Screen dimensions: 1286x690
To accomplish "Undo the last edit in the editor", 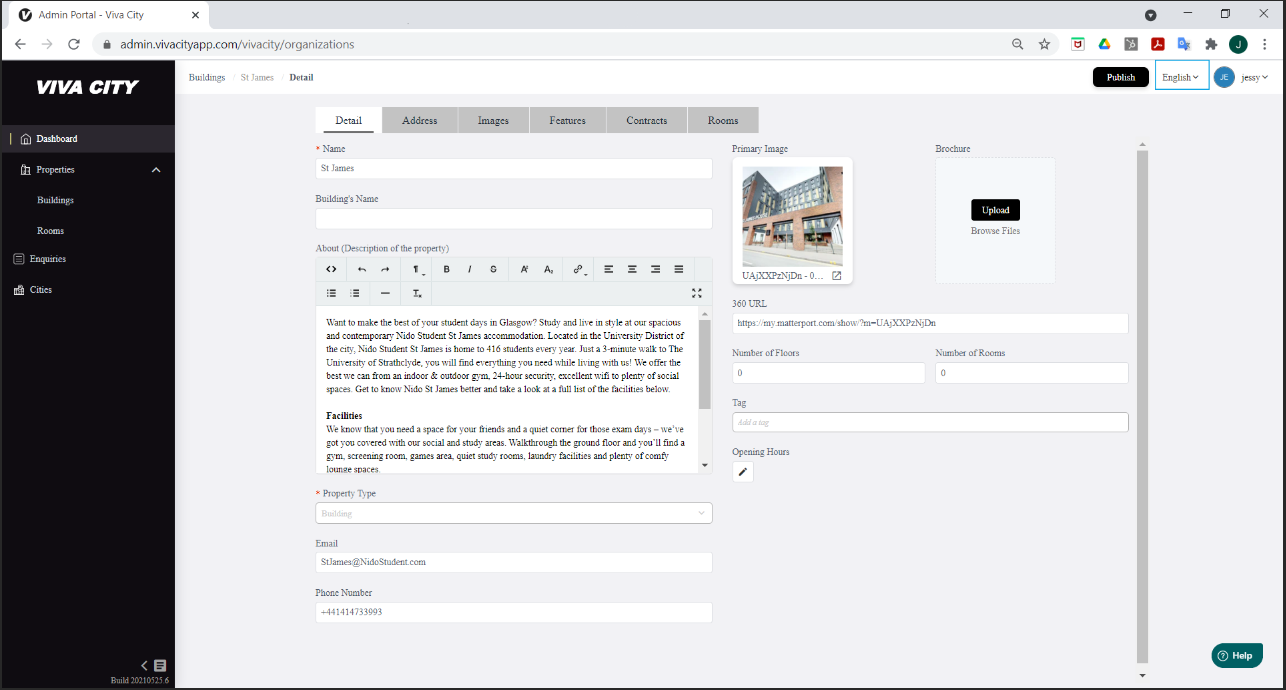I will pos(361,269).
